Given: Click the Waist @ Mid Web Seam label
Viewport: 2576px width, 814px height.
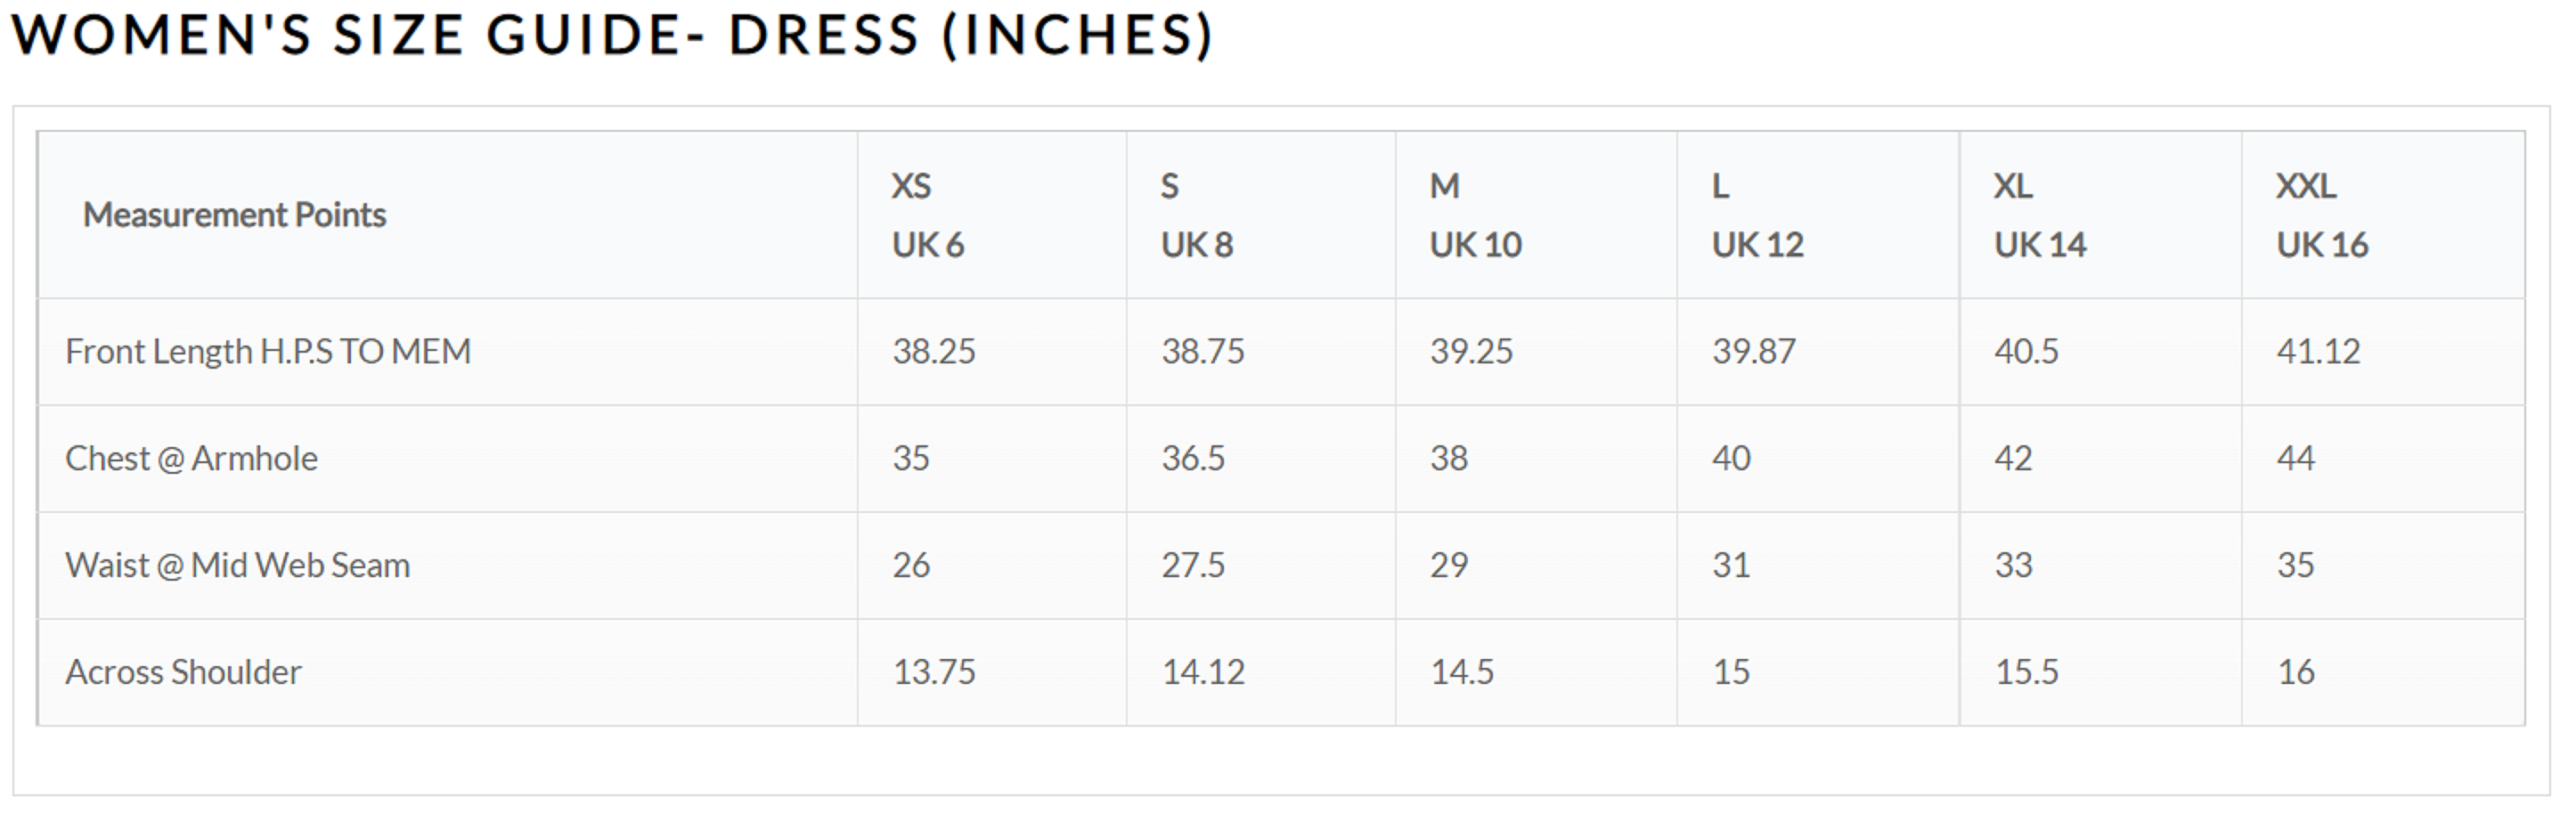Looking at the screenshot, I should (237, 565).
